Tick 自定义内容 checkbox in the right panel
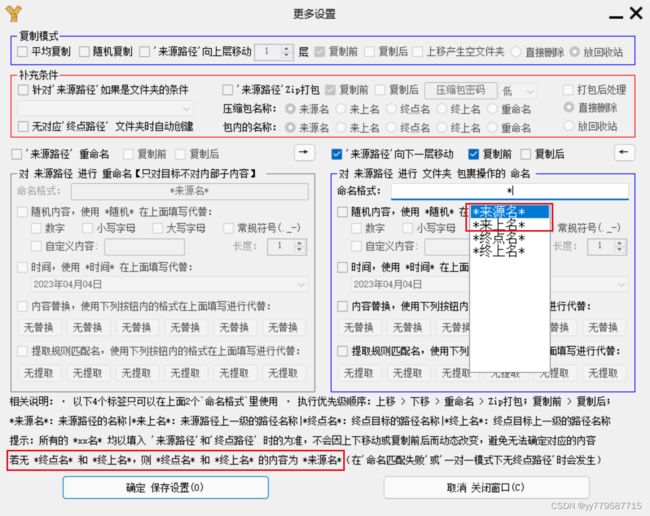 point(356,246)
